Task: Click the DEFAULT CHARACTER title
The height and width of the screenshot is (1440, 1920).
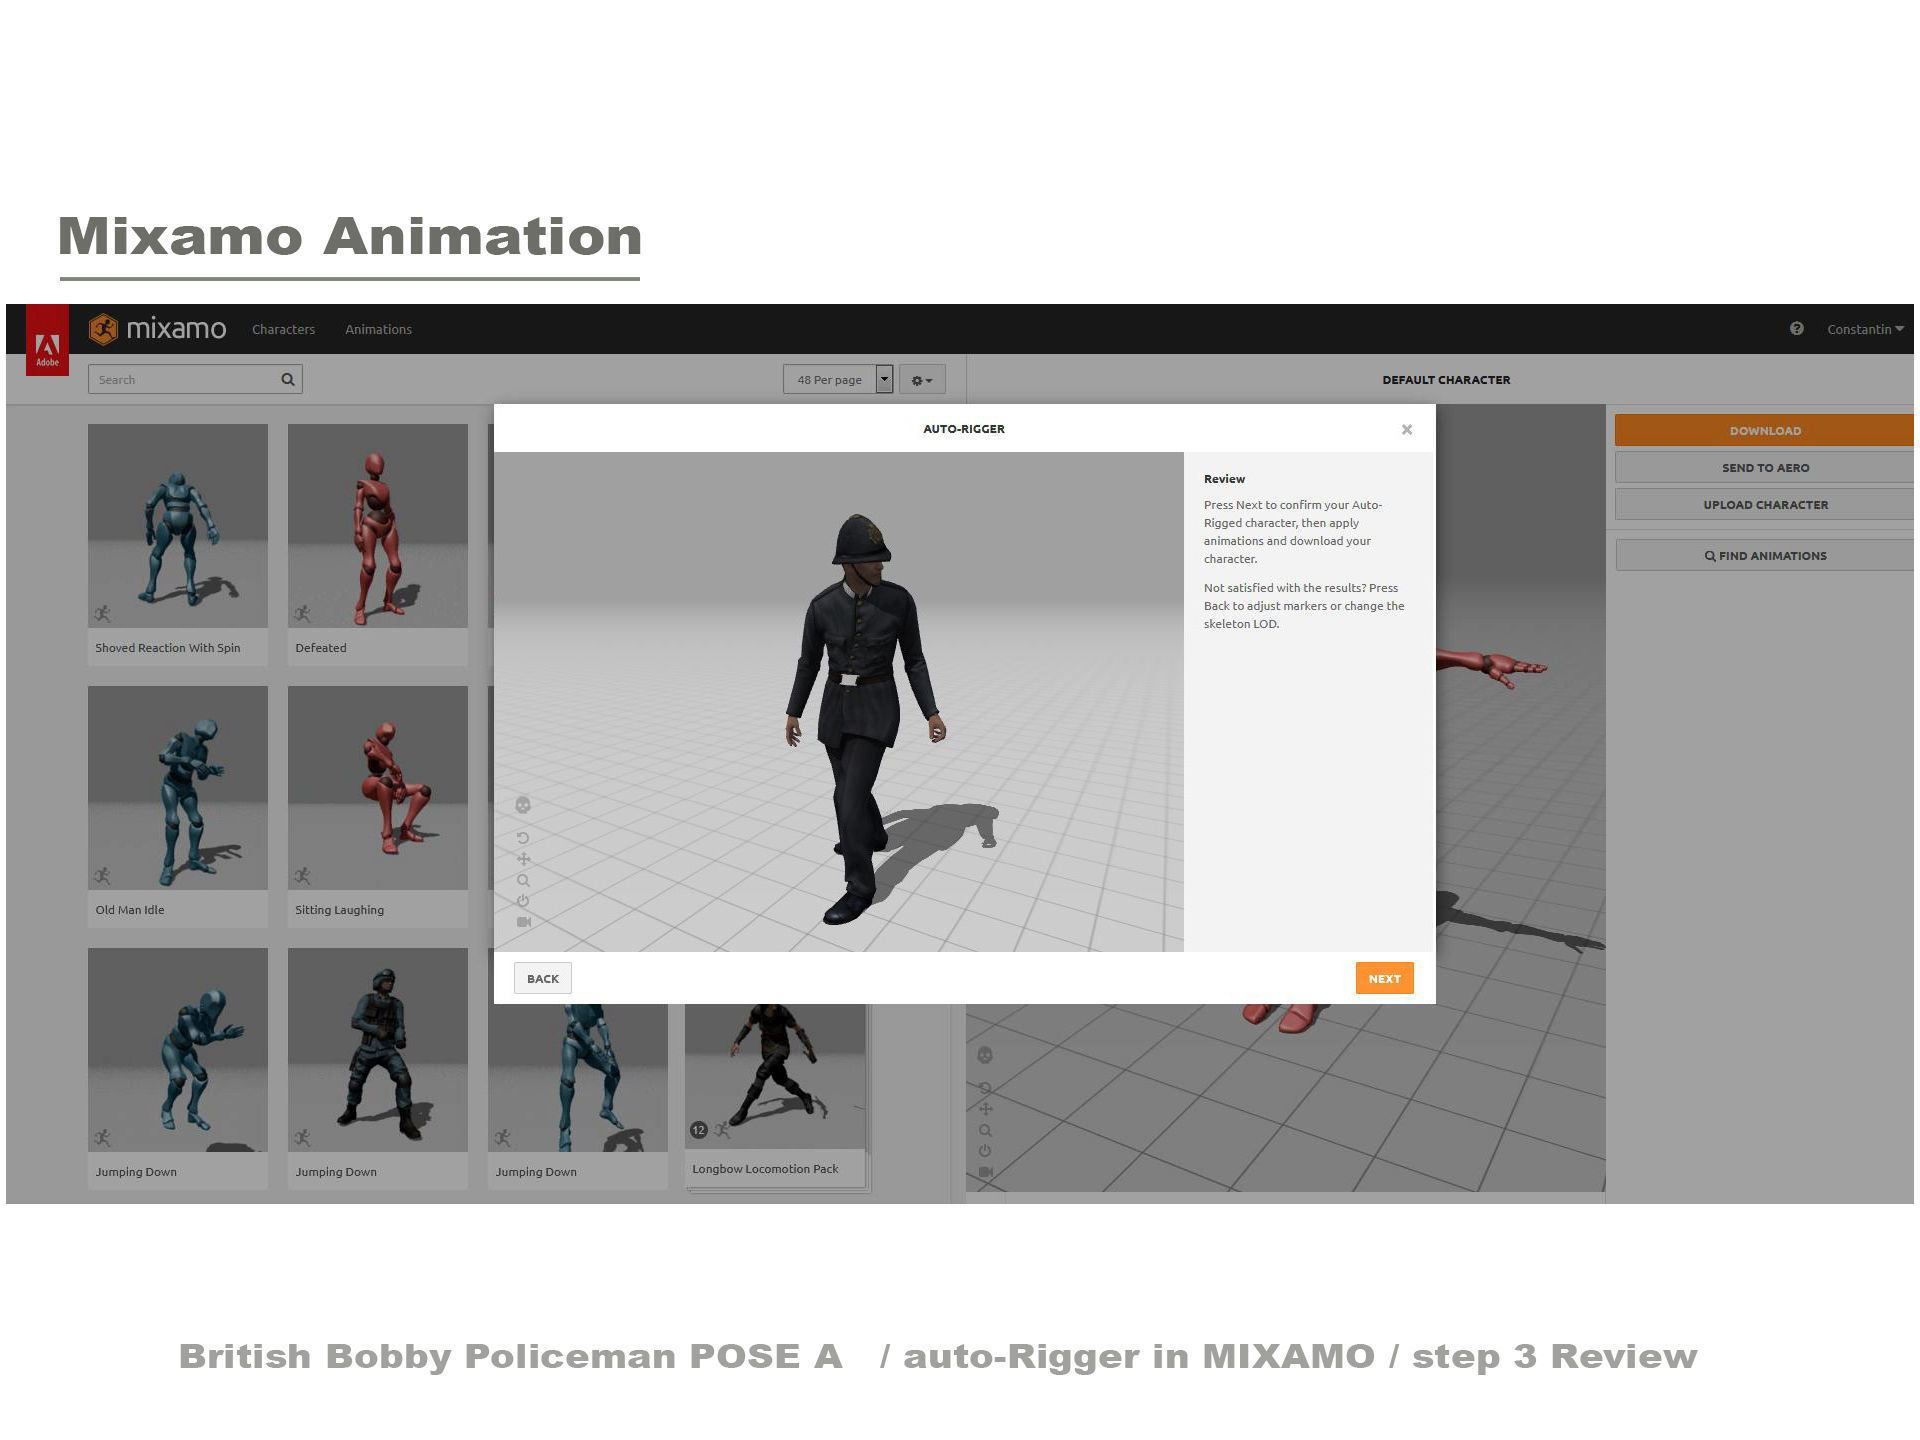Action: pyautogui.click(x=1446, y=380)
